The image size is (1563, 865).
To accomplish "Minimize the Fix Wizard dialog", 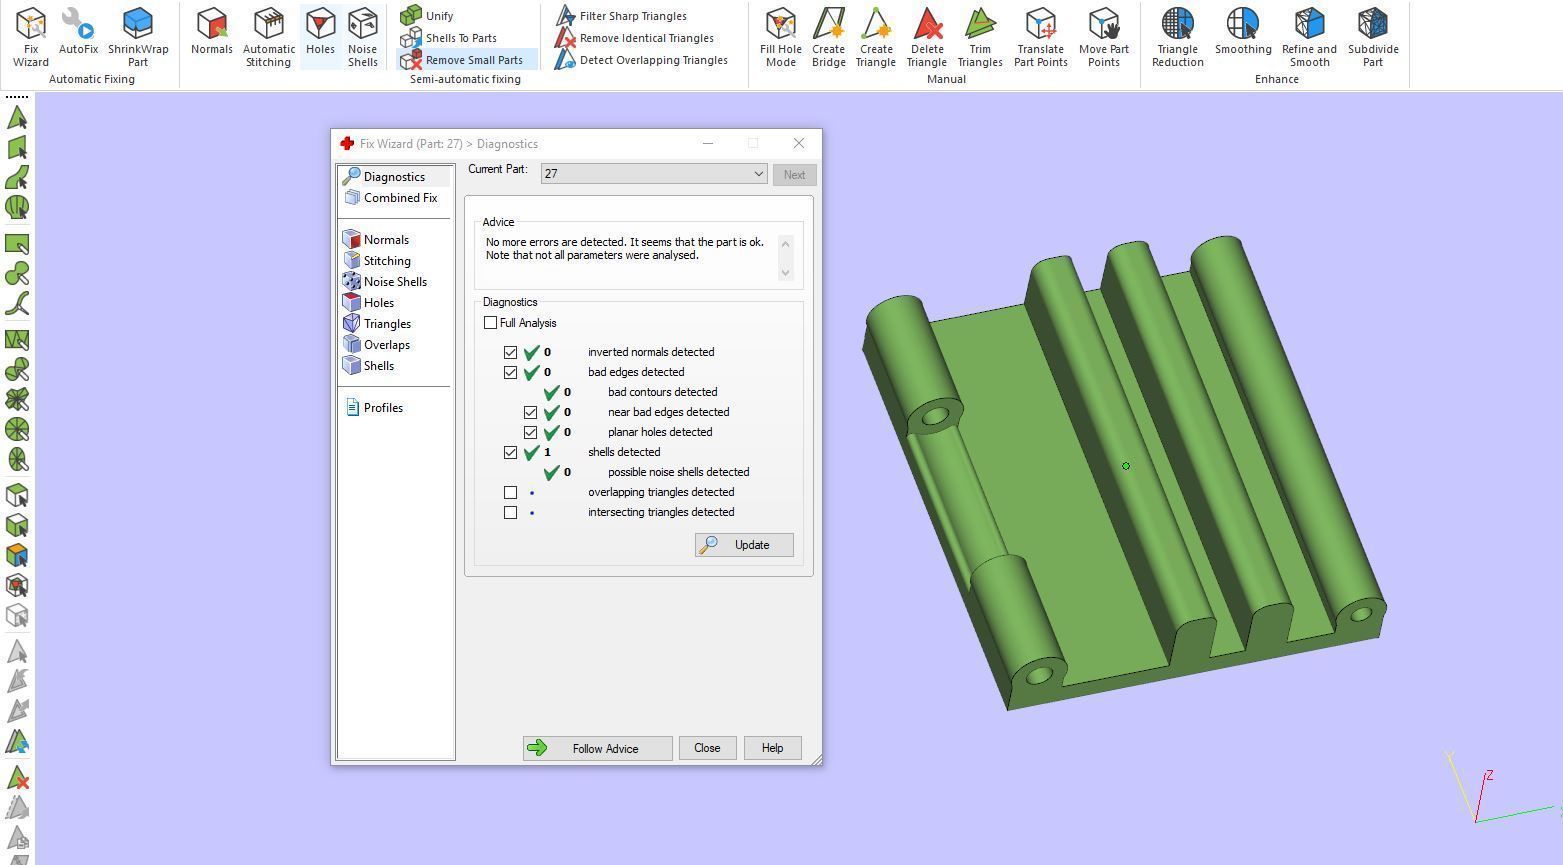I will point(708,143).
